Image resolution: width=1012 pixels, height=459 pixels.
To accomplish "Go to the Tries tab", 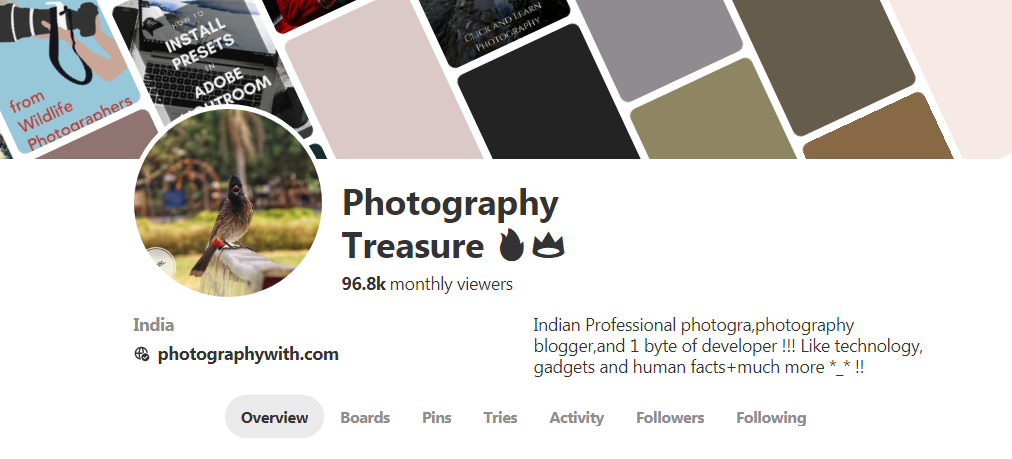I will (500, 417).
